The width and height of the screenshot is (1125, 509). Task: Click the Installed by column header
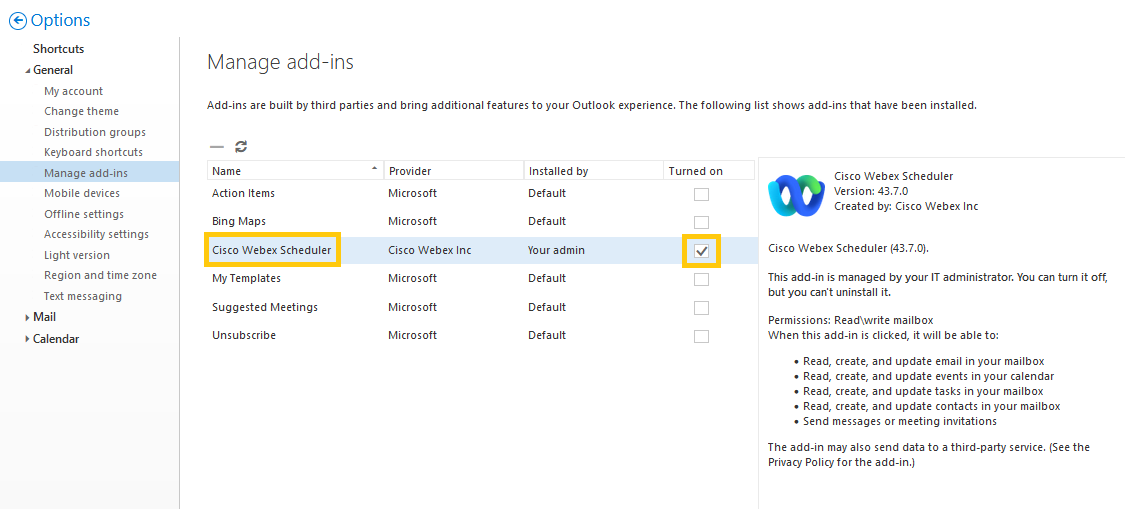(558, 171)
